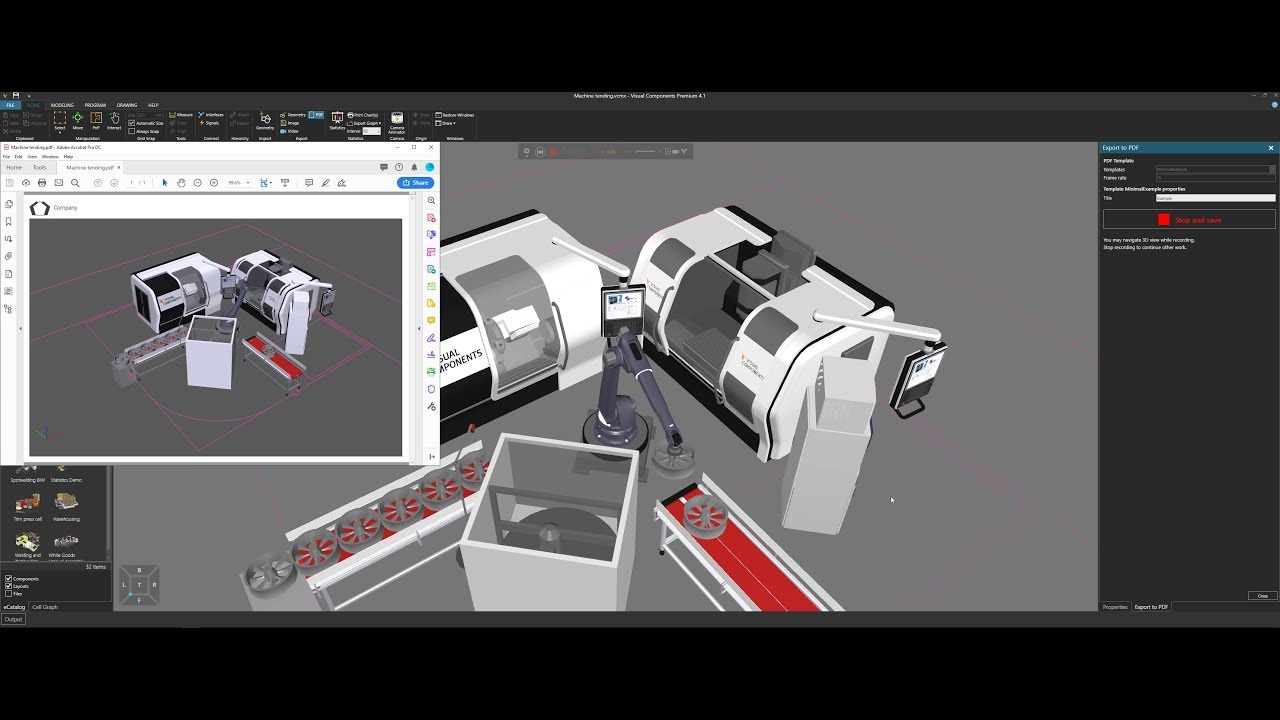The width and height of the screenshot is (1280, 720).
Task: Uncheck the Layouts filter checkbox
Action: [9, 586]
